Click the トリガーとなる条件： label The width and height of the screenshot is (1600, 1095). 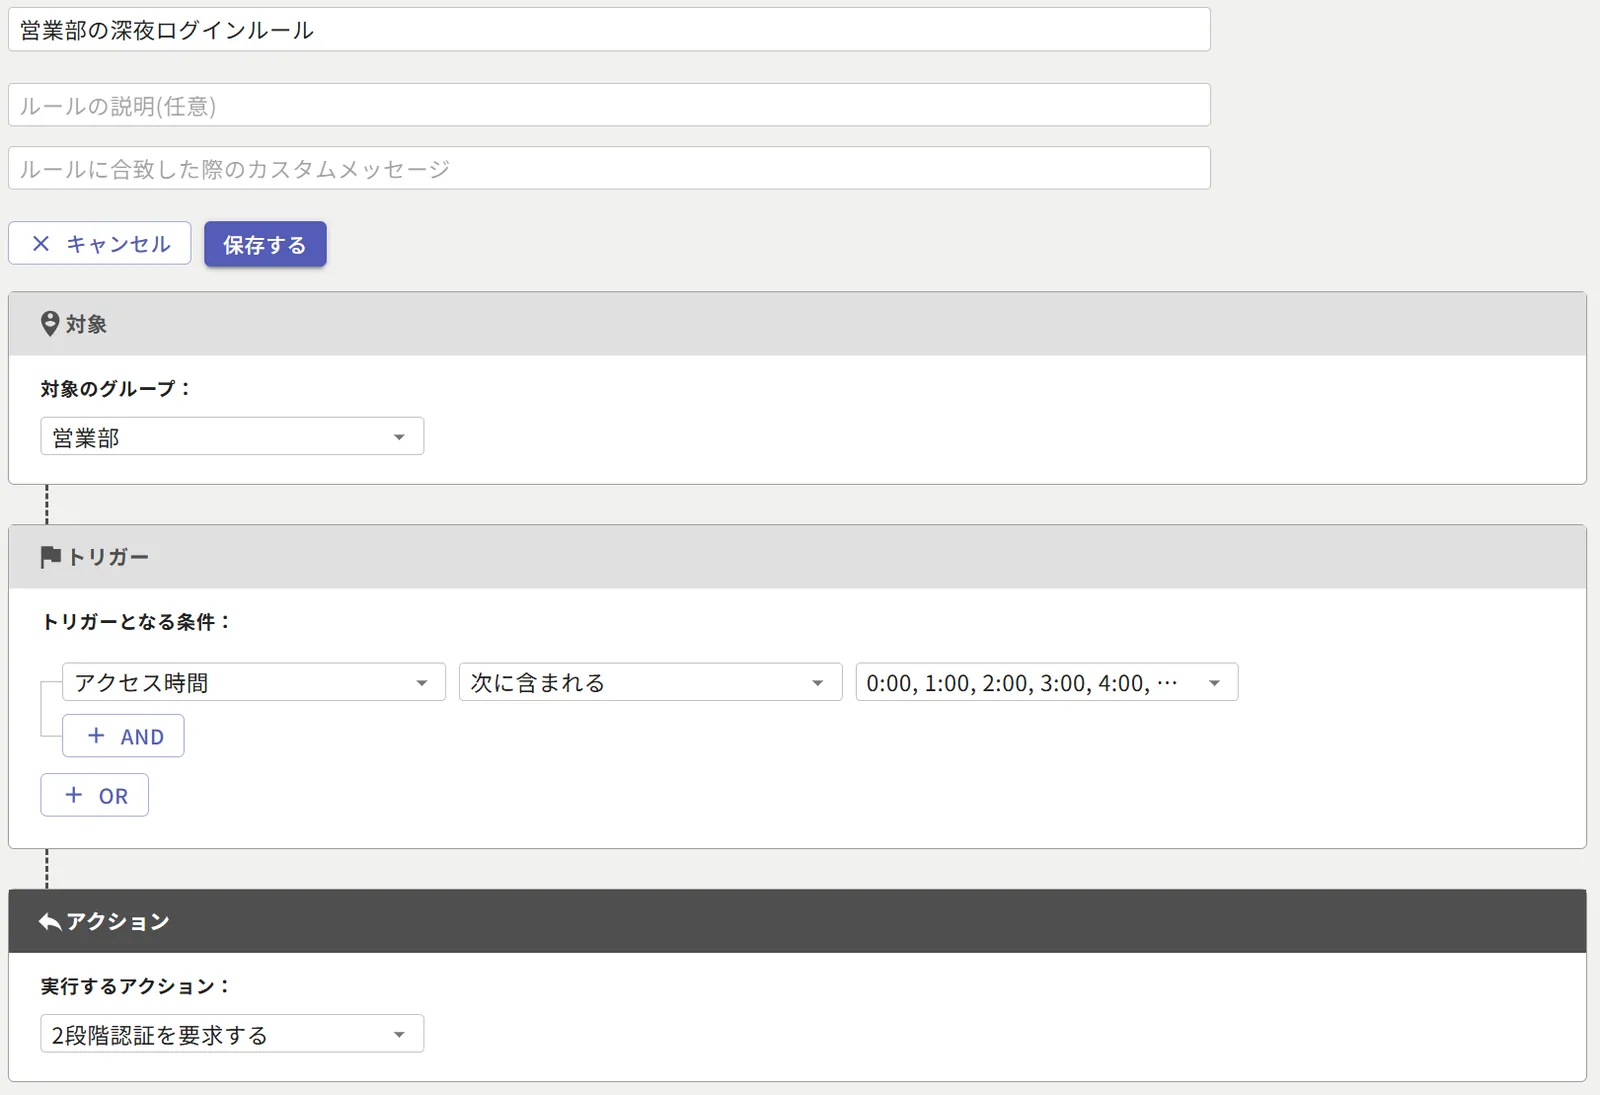tap(136, 622)
